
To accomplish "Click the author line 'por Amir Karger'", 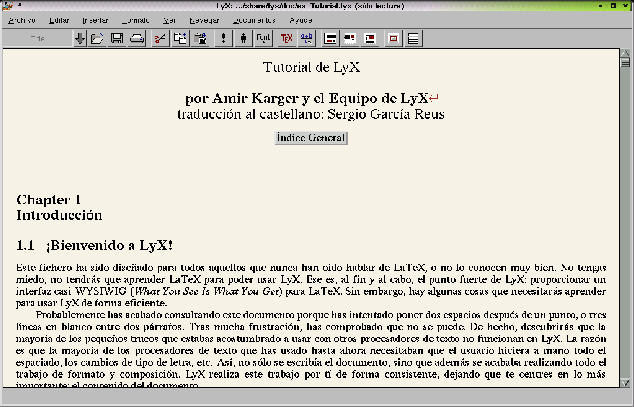I will (306, 98).
